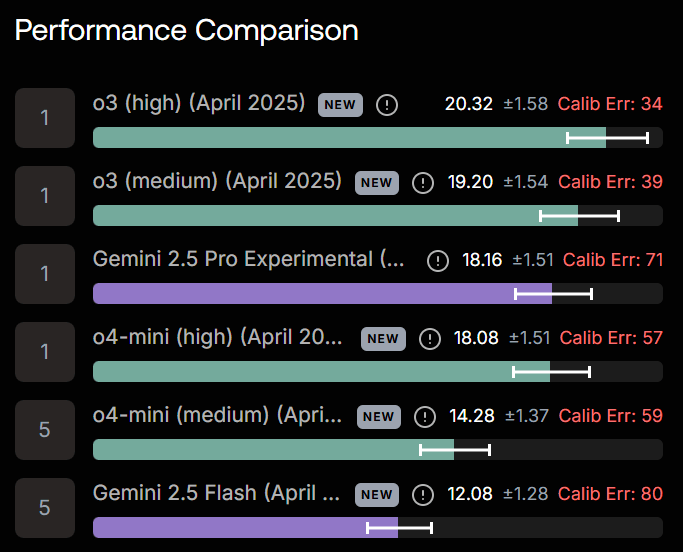
Task: Click info icon for o4-mini (high)
Action: [x=430, y=339]
